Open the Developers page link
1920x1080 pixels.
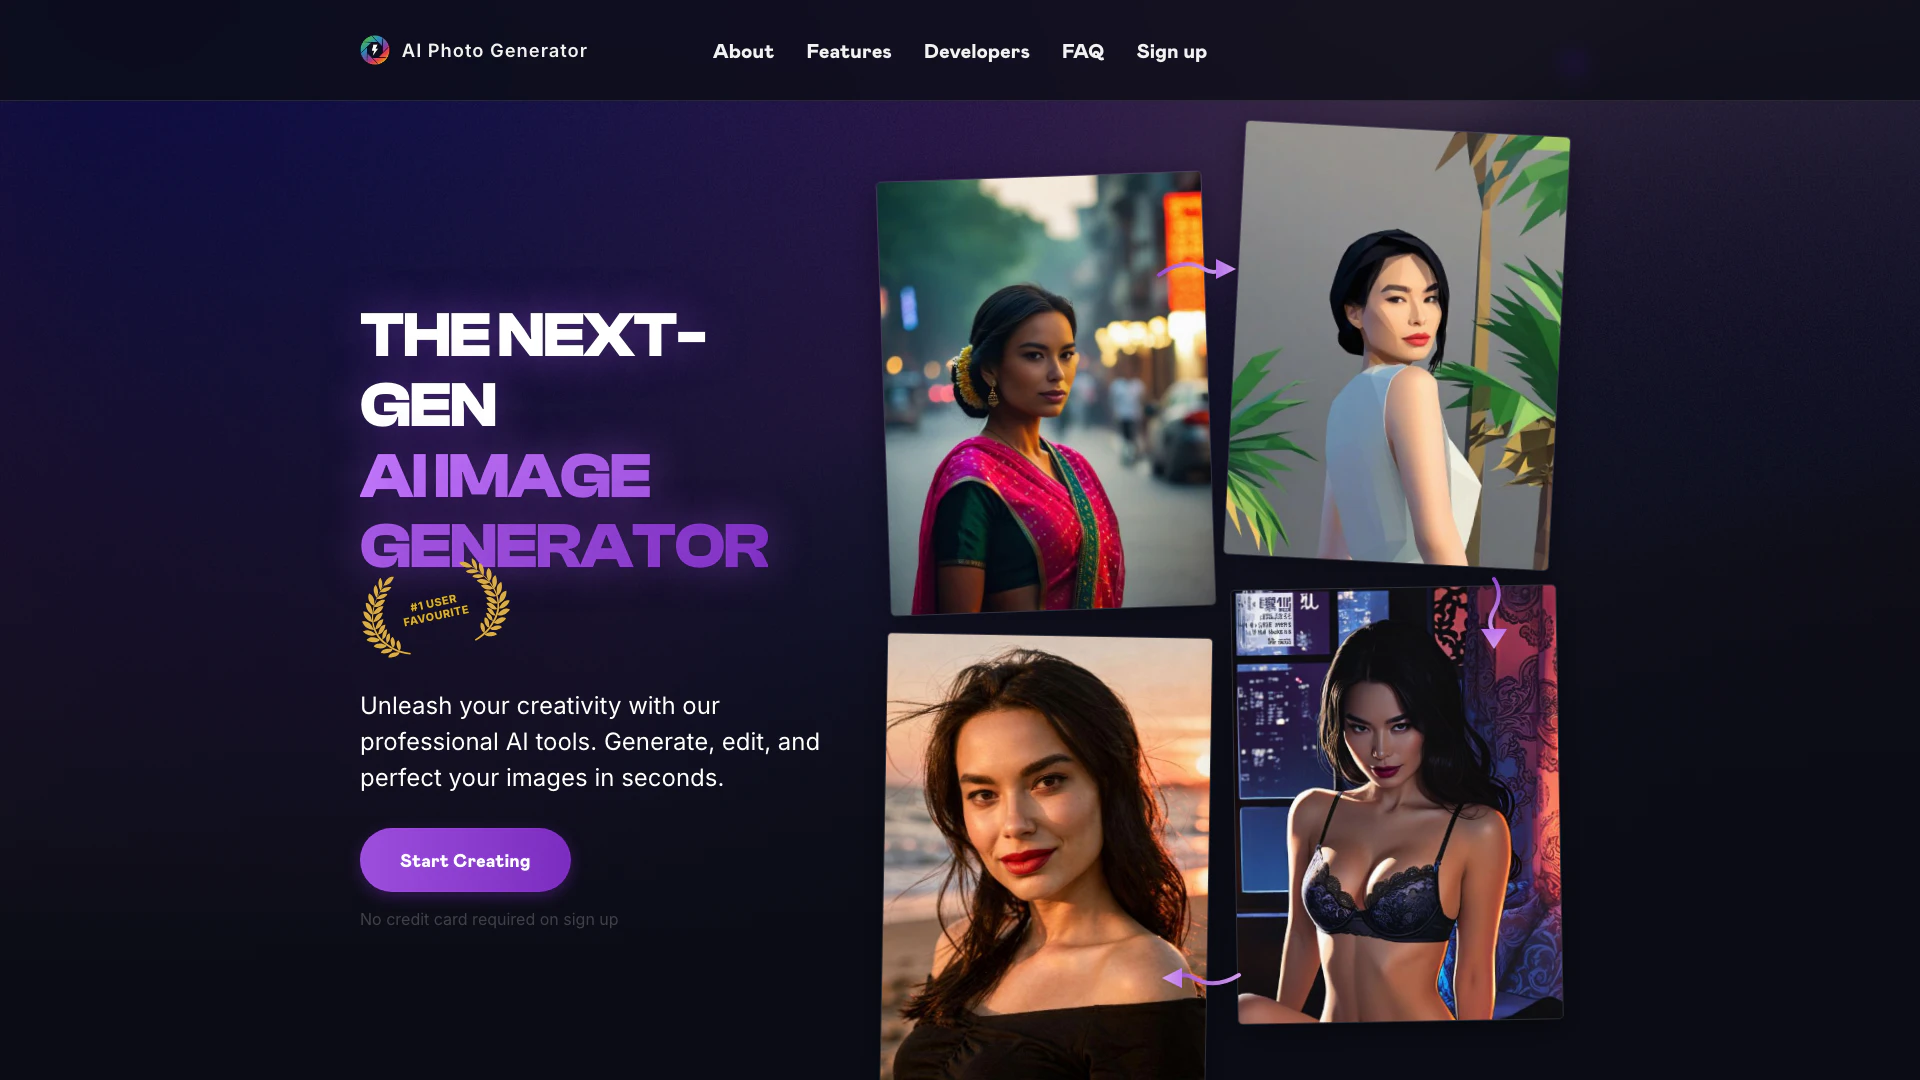(x=976, y=51)
